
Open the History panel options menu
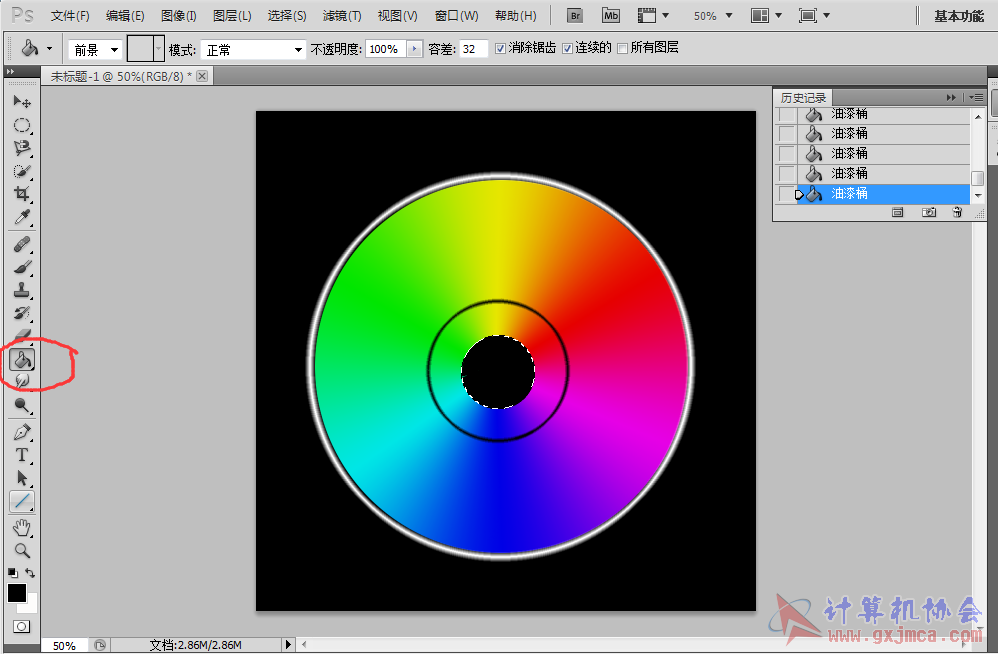click(976, 97)
